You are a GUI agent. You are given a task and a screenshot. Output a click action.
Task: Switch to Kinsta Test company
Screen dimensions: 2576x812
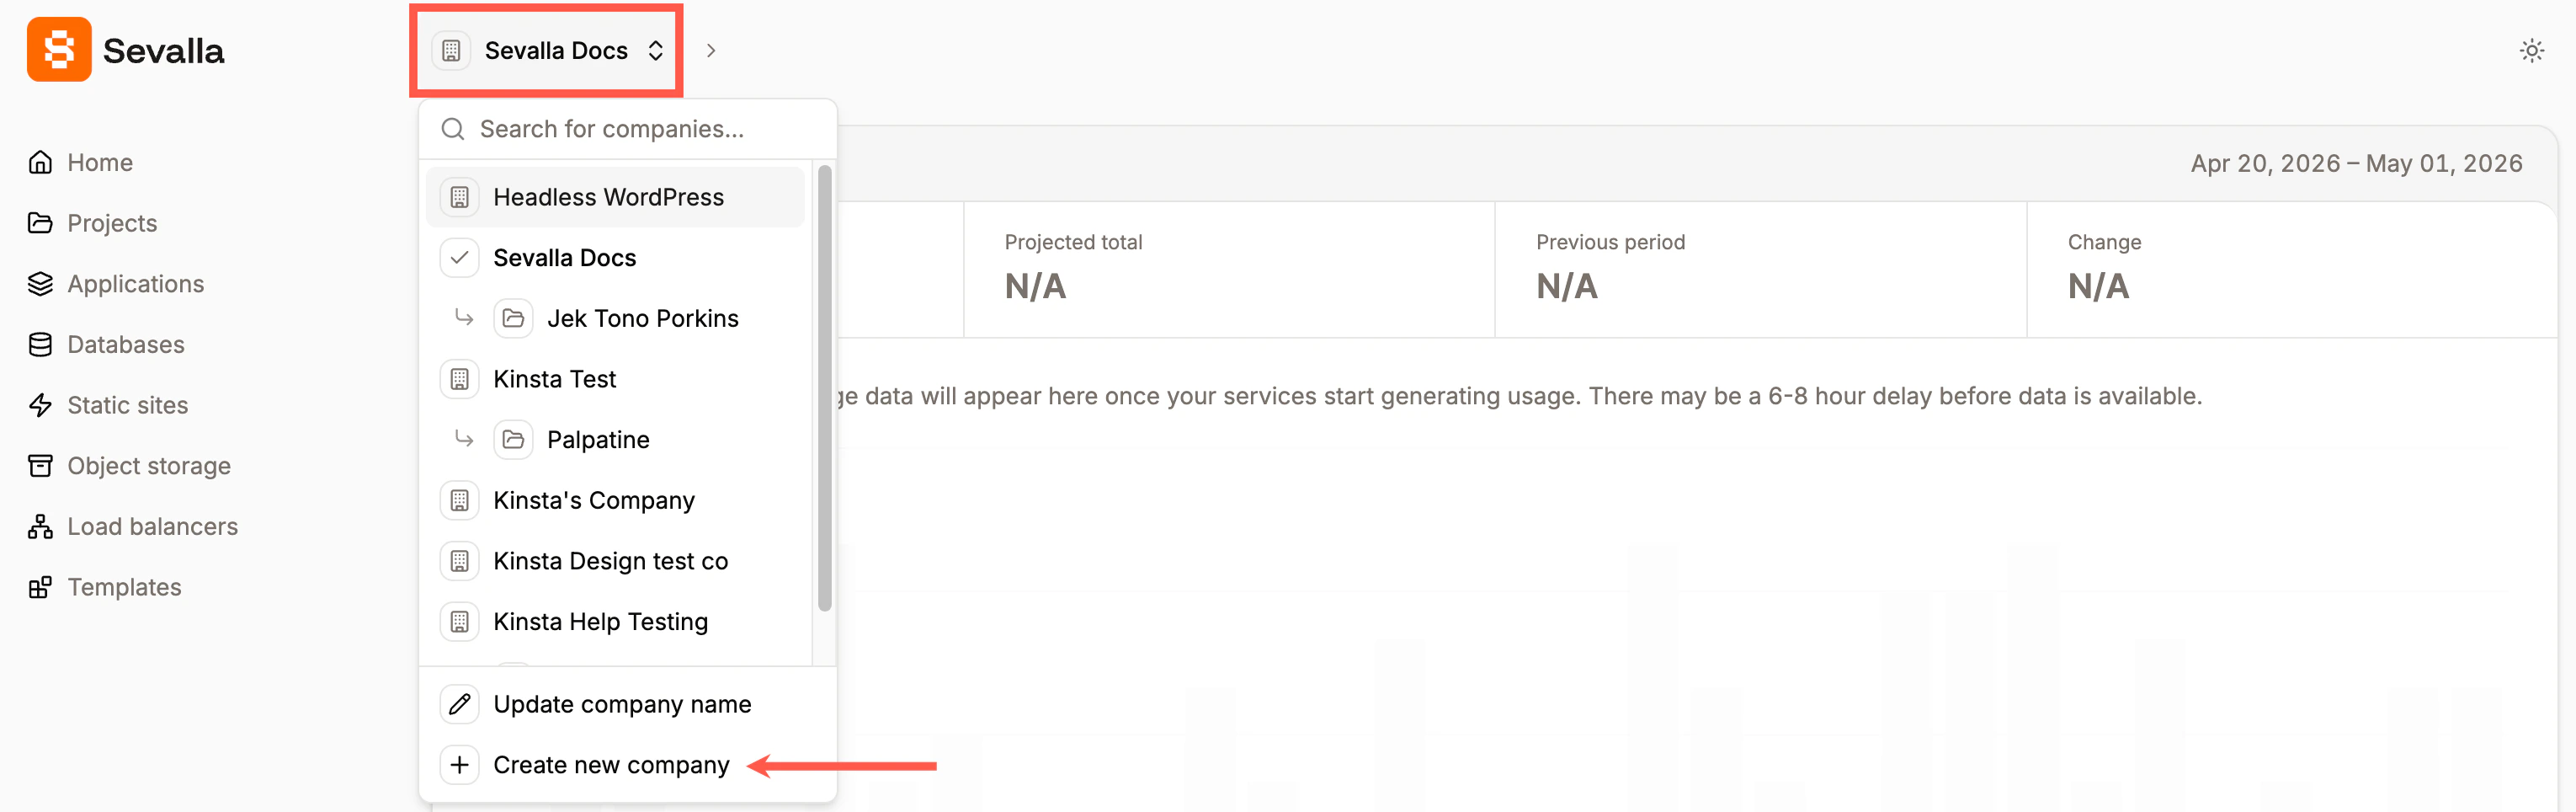pyautogui.click(x=616, y=379)
